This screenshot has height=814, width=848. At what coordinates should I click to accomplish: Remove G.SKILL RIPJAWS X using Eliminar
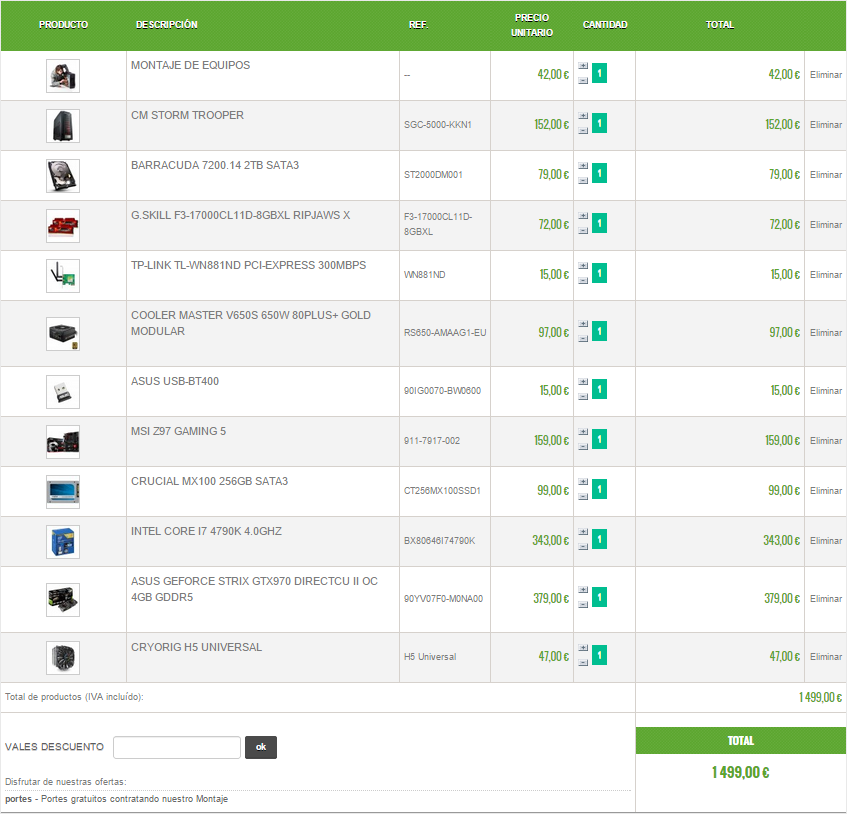[x=826, y=224]
